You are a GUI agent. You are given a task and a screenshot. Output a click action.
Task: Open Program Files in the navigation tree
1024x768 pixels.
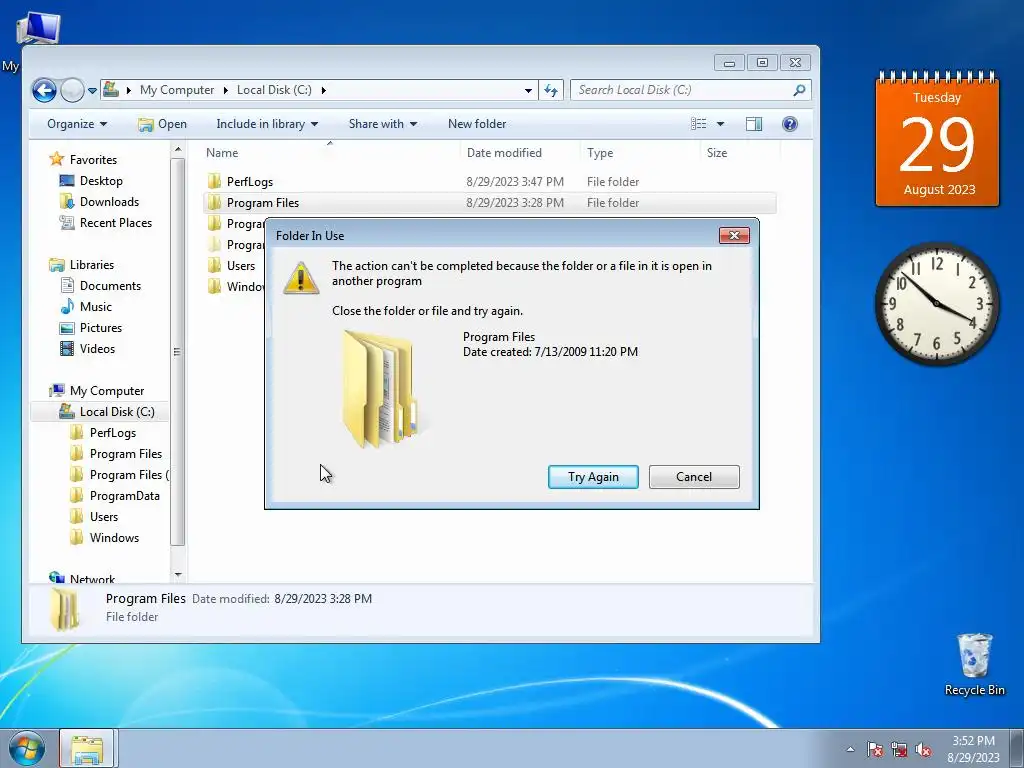pos(125,454)
